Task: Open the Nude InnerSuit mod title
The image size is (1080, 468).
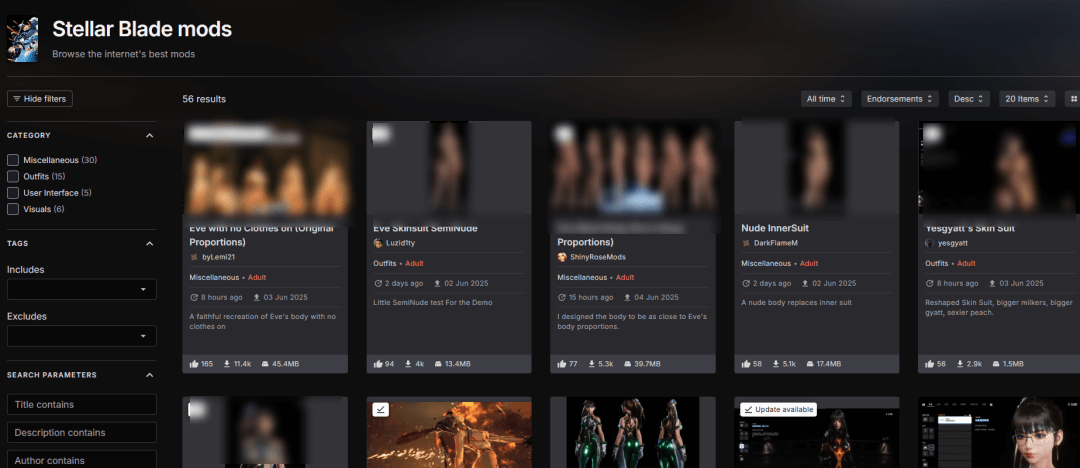Action: pos(775,227)
